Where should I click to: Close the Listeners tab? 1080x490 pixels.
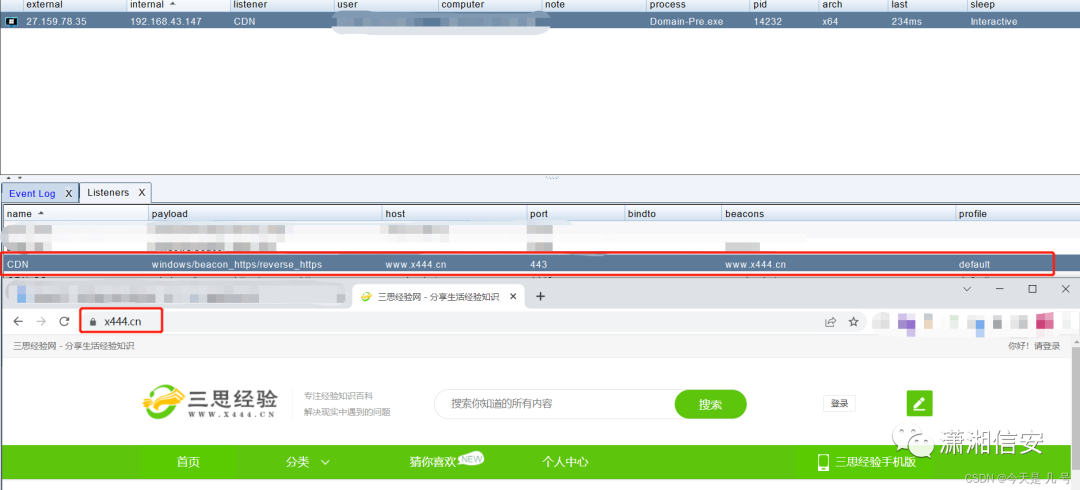point(141,192)
